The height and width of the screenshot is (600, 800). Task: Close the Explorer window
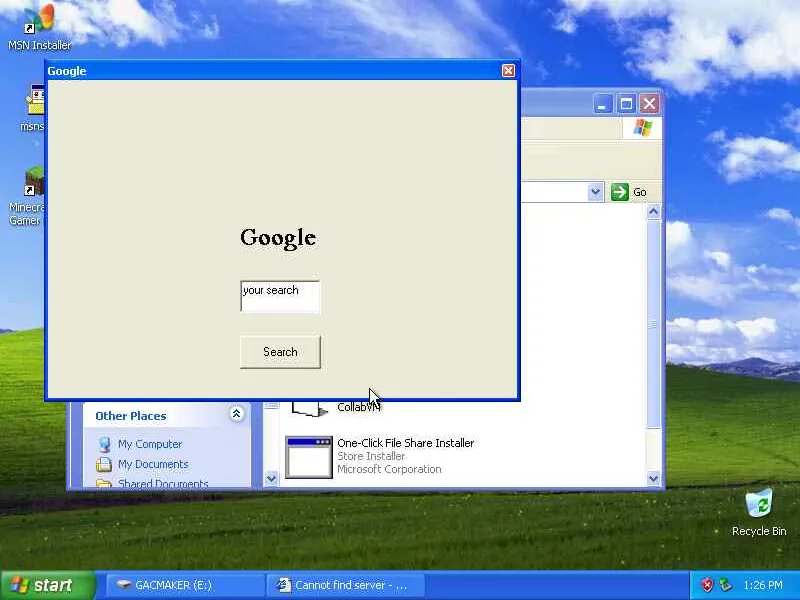649,104
